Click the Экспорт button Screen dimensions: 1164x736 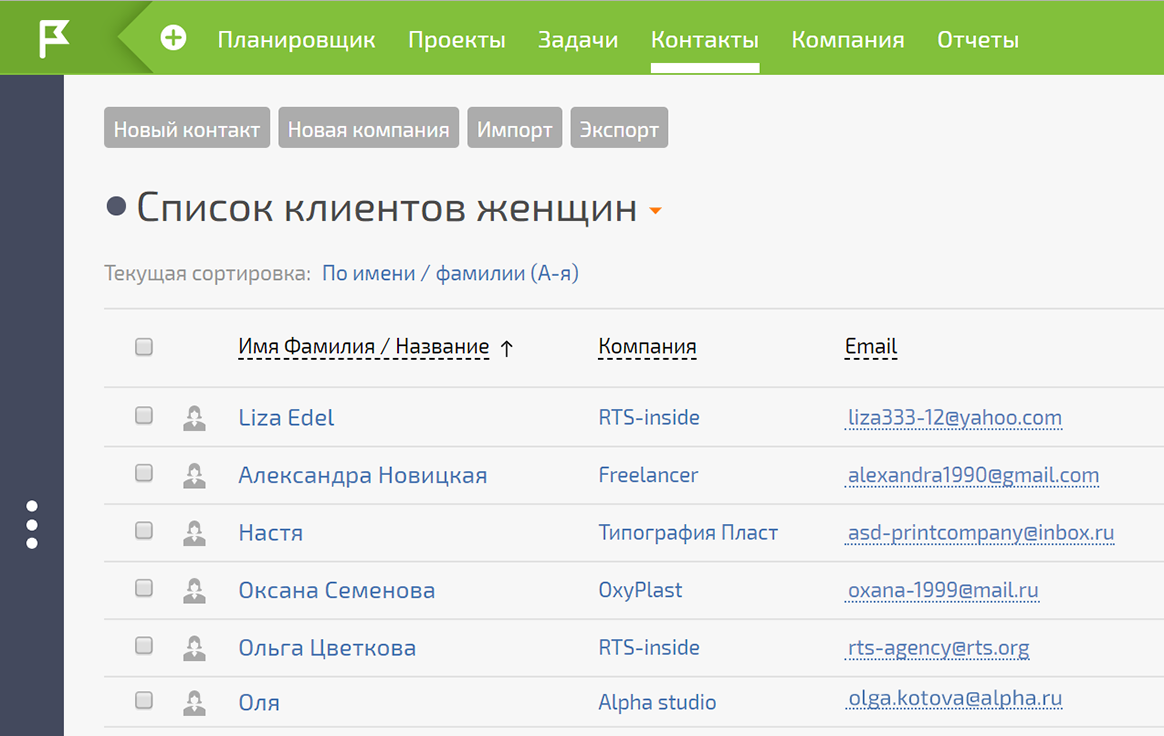(619, 130)
